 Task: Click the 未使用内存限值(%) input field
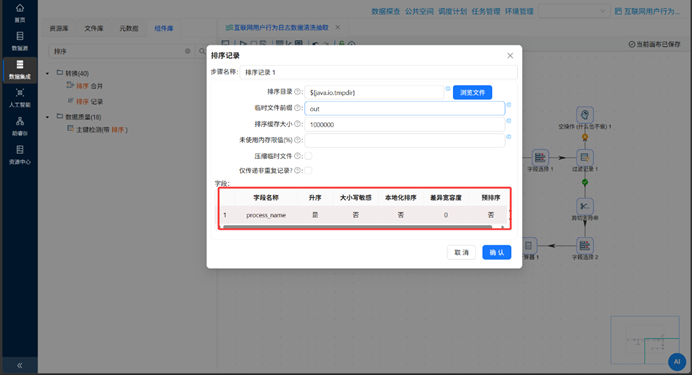(x=405, y=140)
